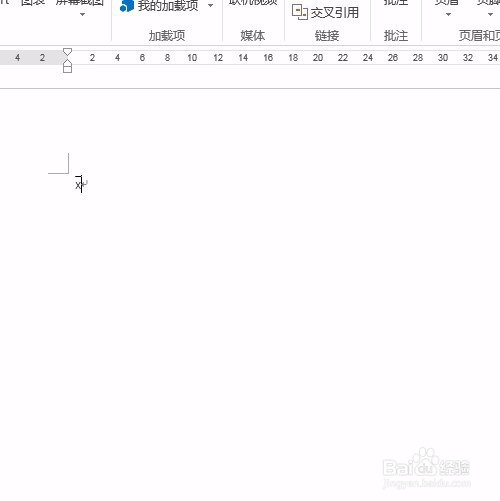Click the First Line Indent ruler marker
This screenshot has height=501, width=500.
67,52
